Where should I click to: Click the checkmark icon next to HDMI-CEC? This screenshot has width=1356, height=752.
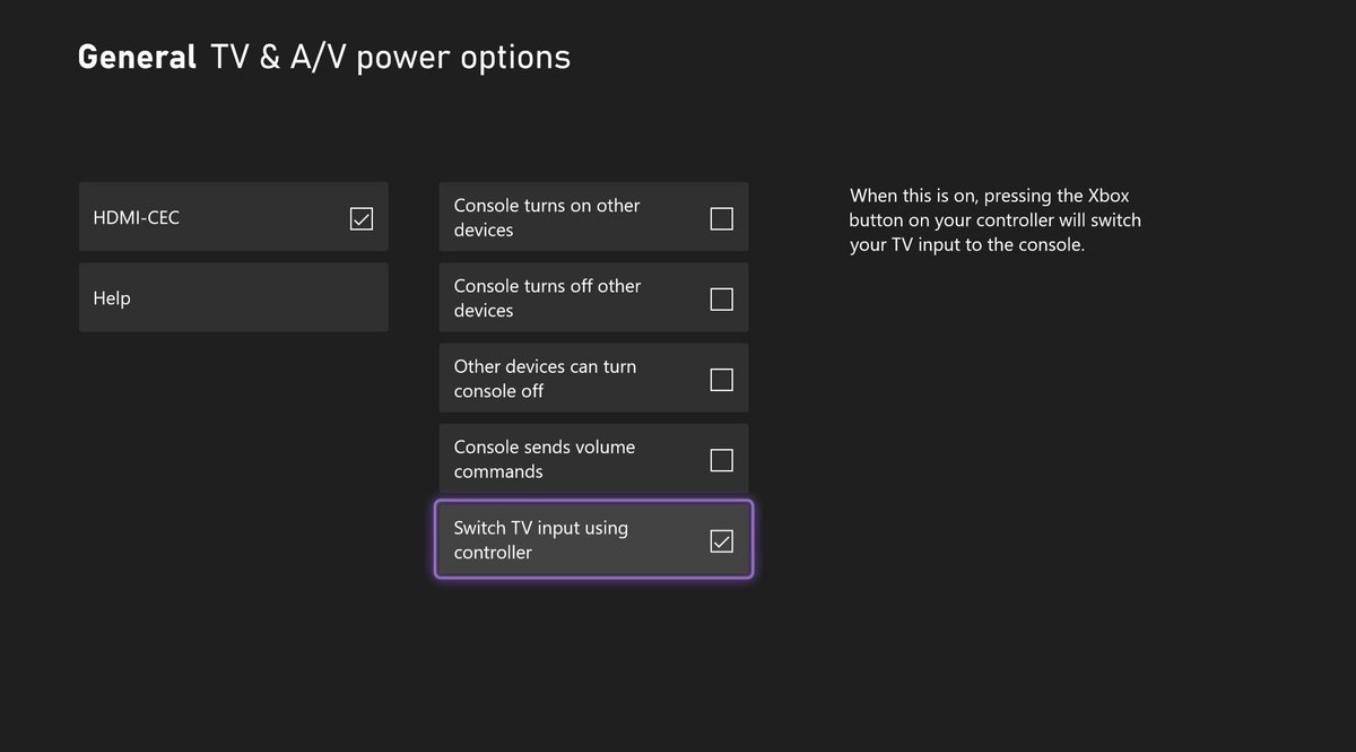click(x=361, y=218)
